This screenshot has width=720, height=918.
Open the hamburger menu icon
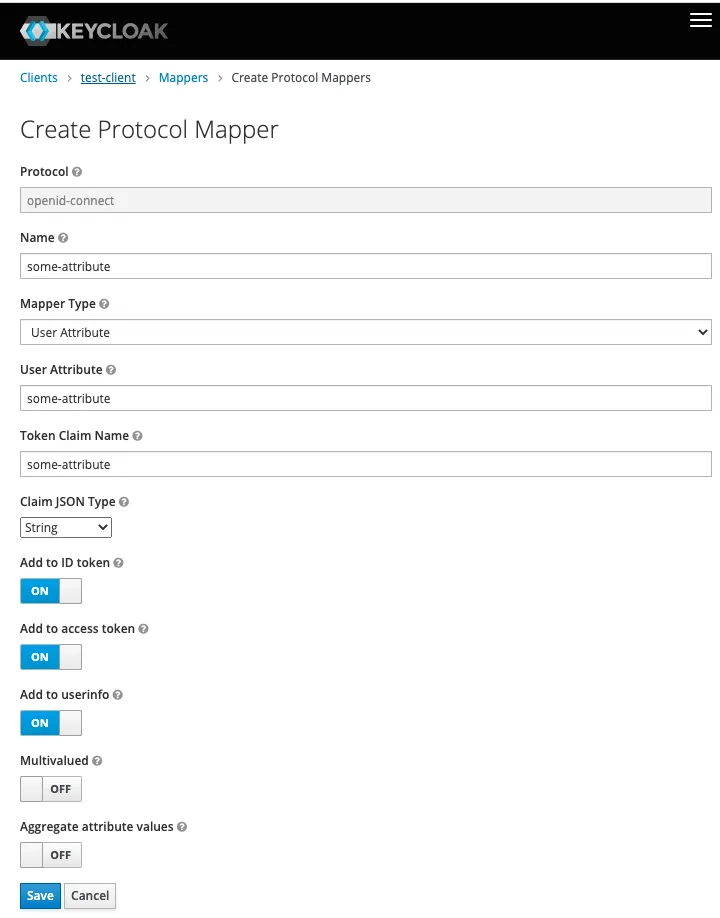click(x=701, y=20)
